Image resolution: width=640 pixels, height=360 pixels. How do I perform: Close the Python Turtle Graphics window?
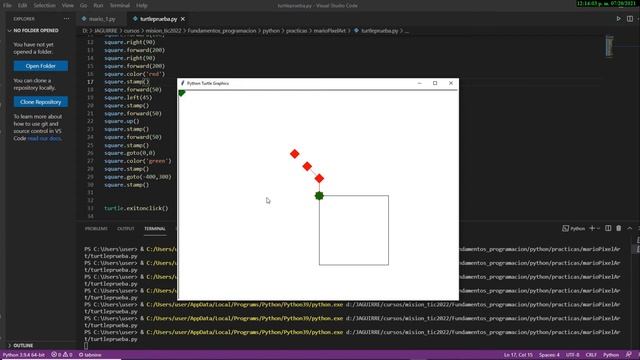(451, 83)
